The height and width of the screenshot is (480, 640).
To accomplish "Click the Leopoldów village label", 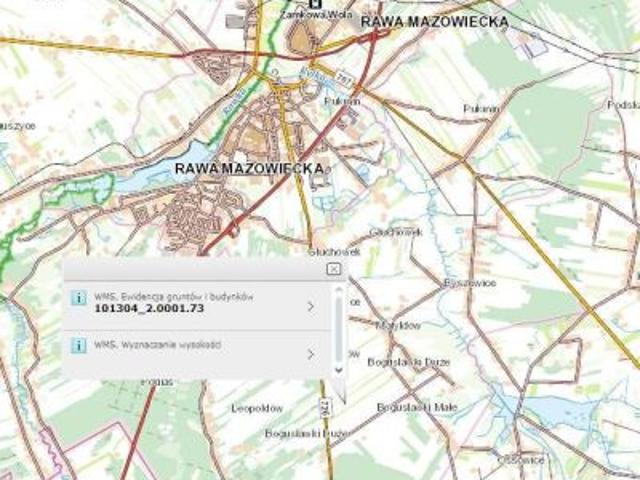I will [x=257, y=408].
